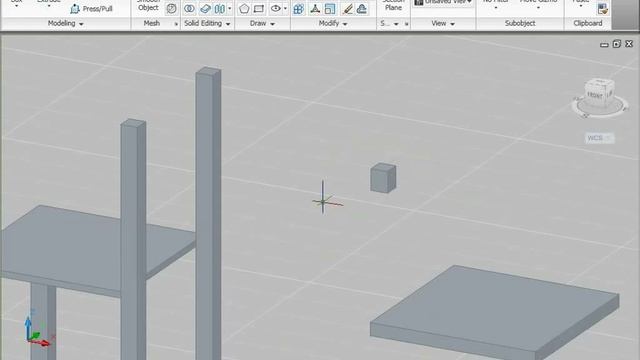The height and width of the screenshot is (360, 640).
Task: Select the tallest vertical post solid
Action: point(208,212)
